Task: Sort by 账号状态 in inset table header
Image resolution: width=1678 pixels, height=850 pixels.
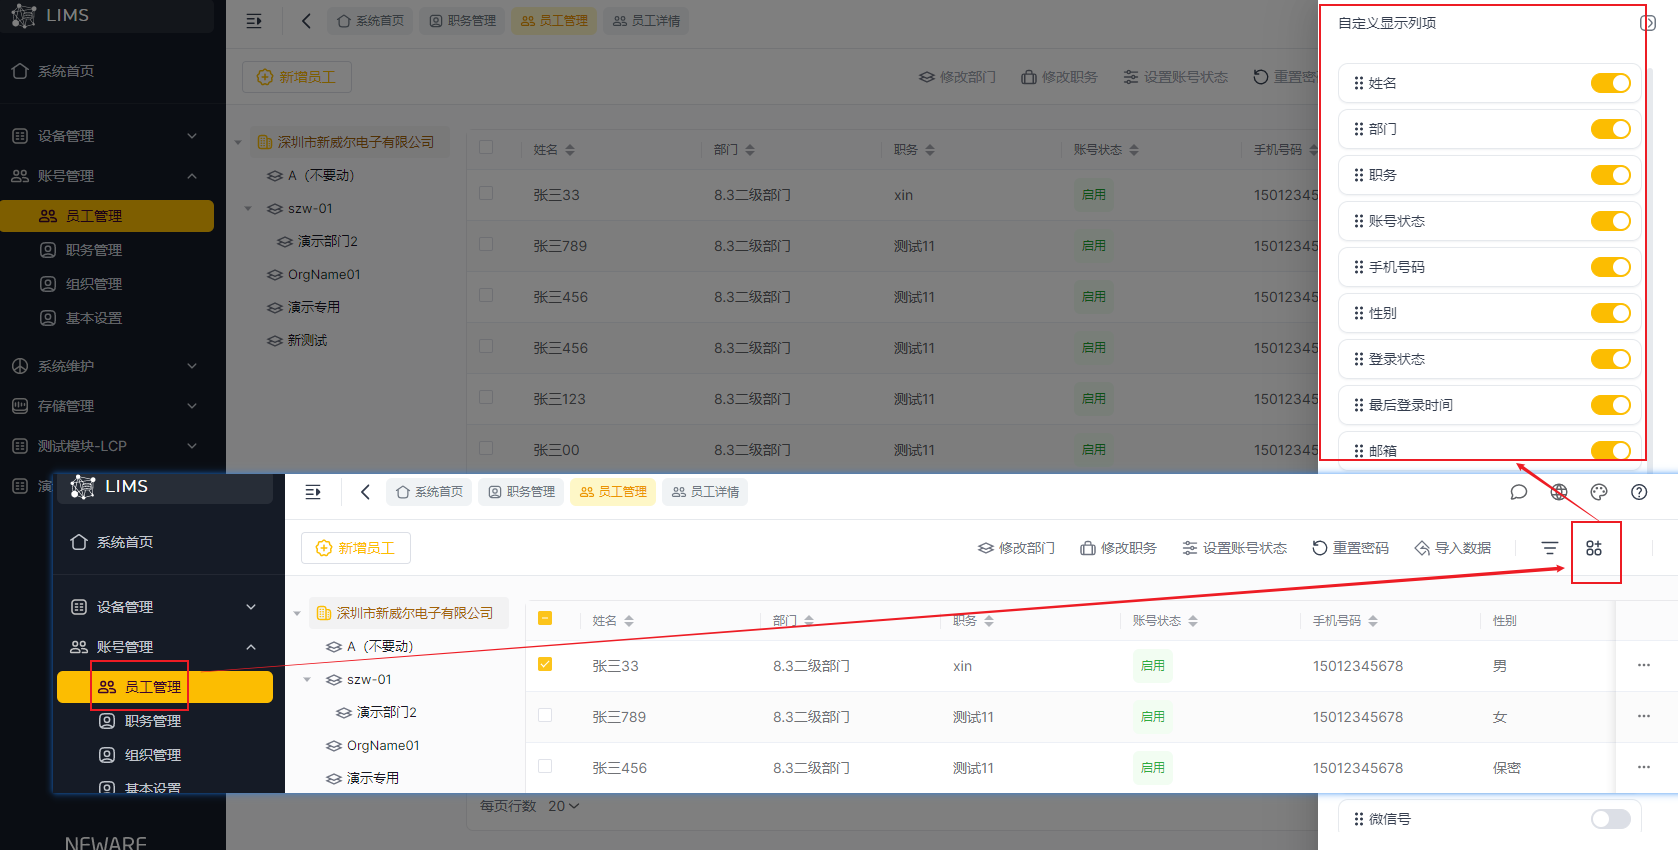Action: (1193, 621)
